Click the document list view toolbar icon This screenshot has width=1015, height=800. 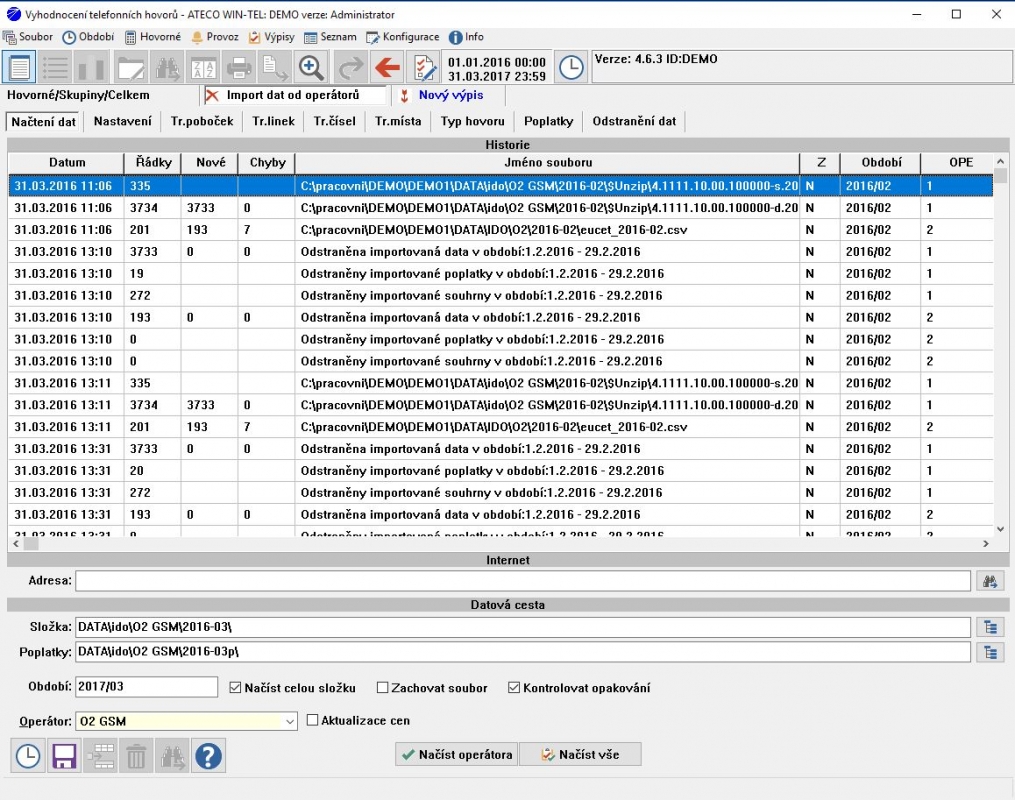(19, 67)
